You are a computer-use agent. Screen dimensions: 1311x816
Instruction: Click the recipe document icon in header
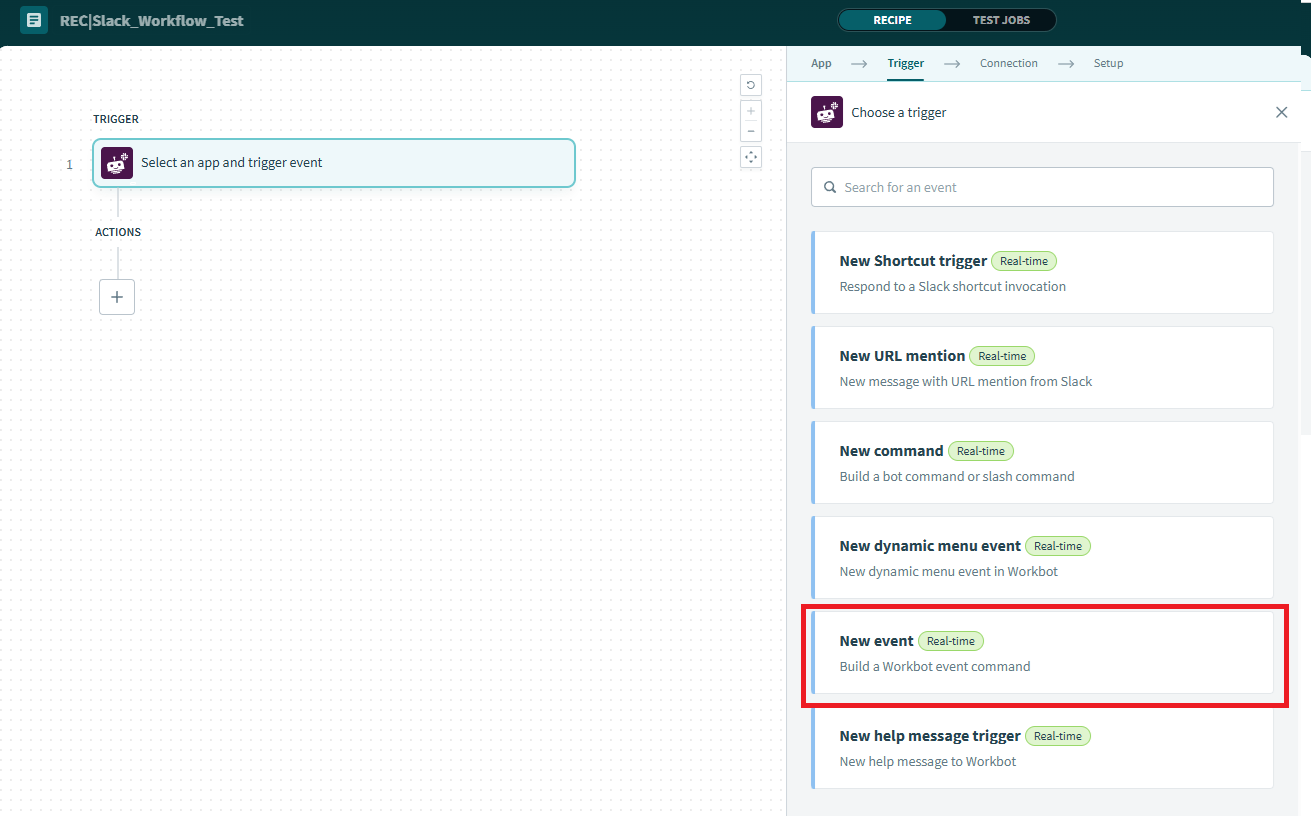(x=34, y=20)
